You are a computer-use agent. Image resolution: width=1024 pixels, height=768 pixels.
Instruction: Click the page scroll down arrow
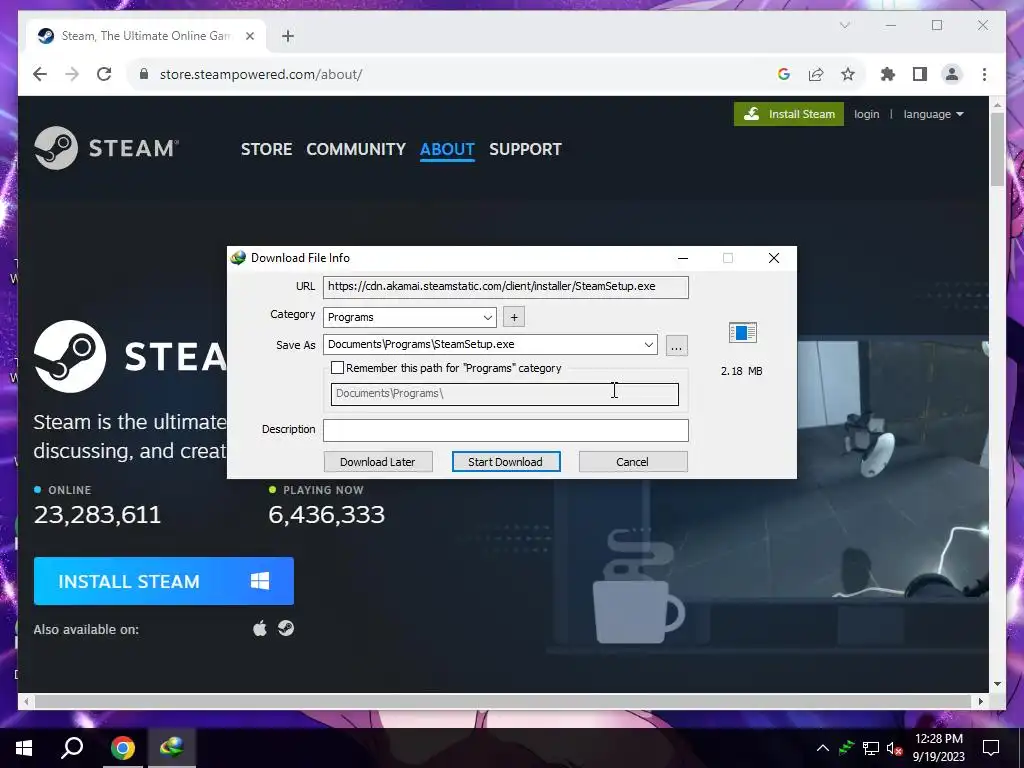click(997, 684)
